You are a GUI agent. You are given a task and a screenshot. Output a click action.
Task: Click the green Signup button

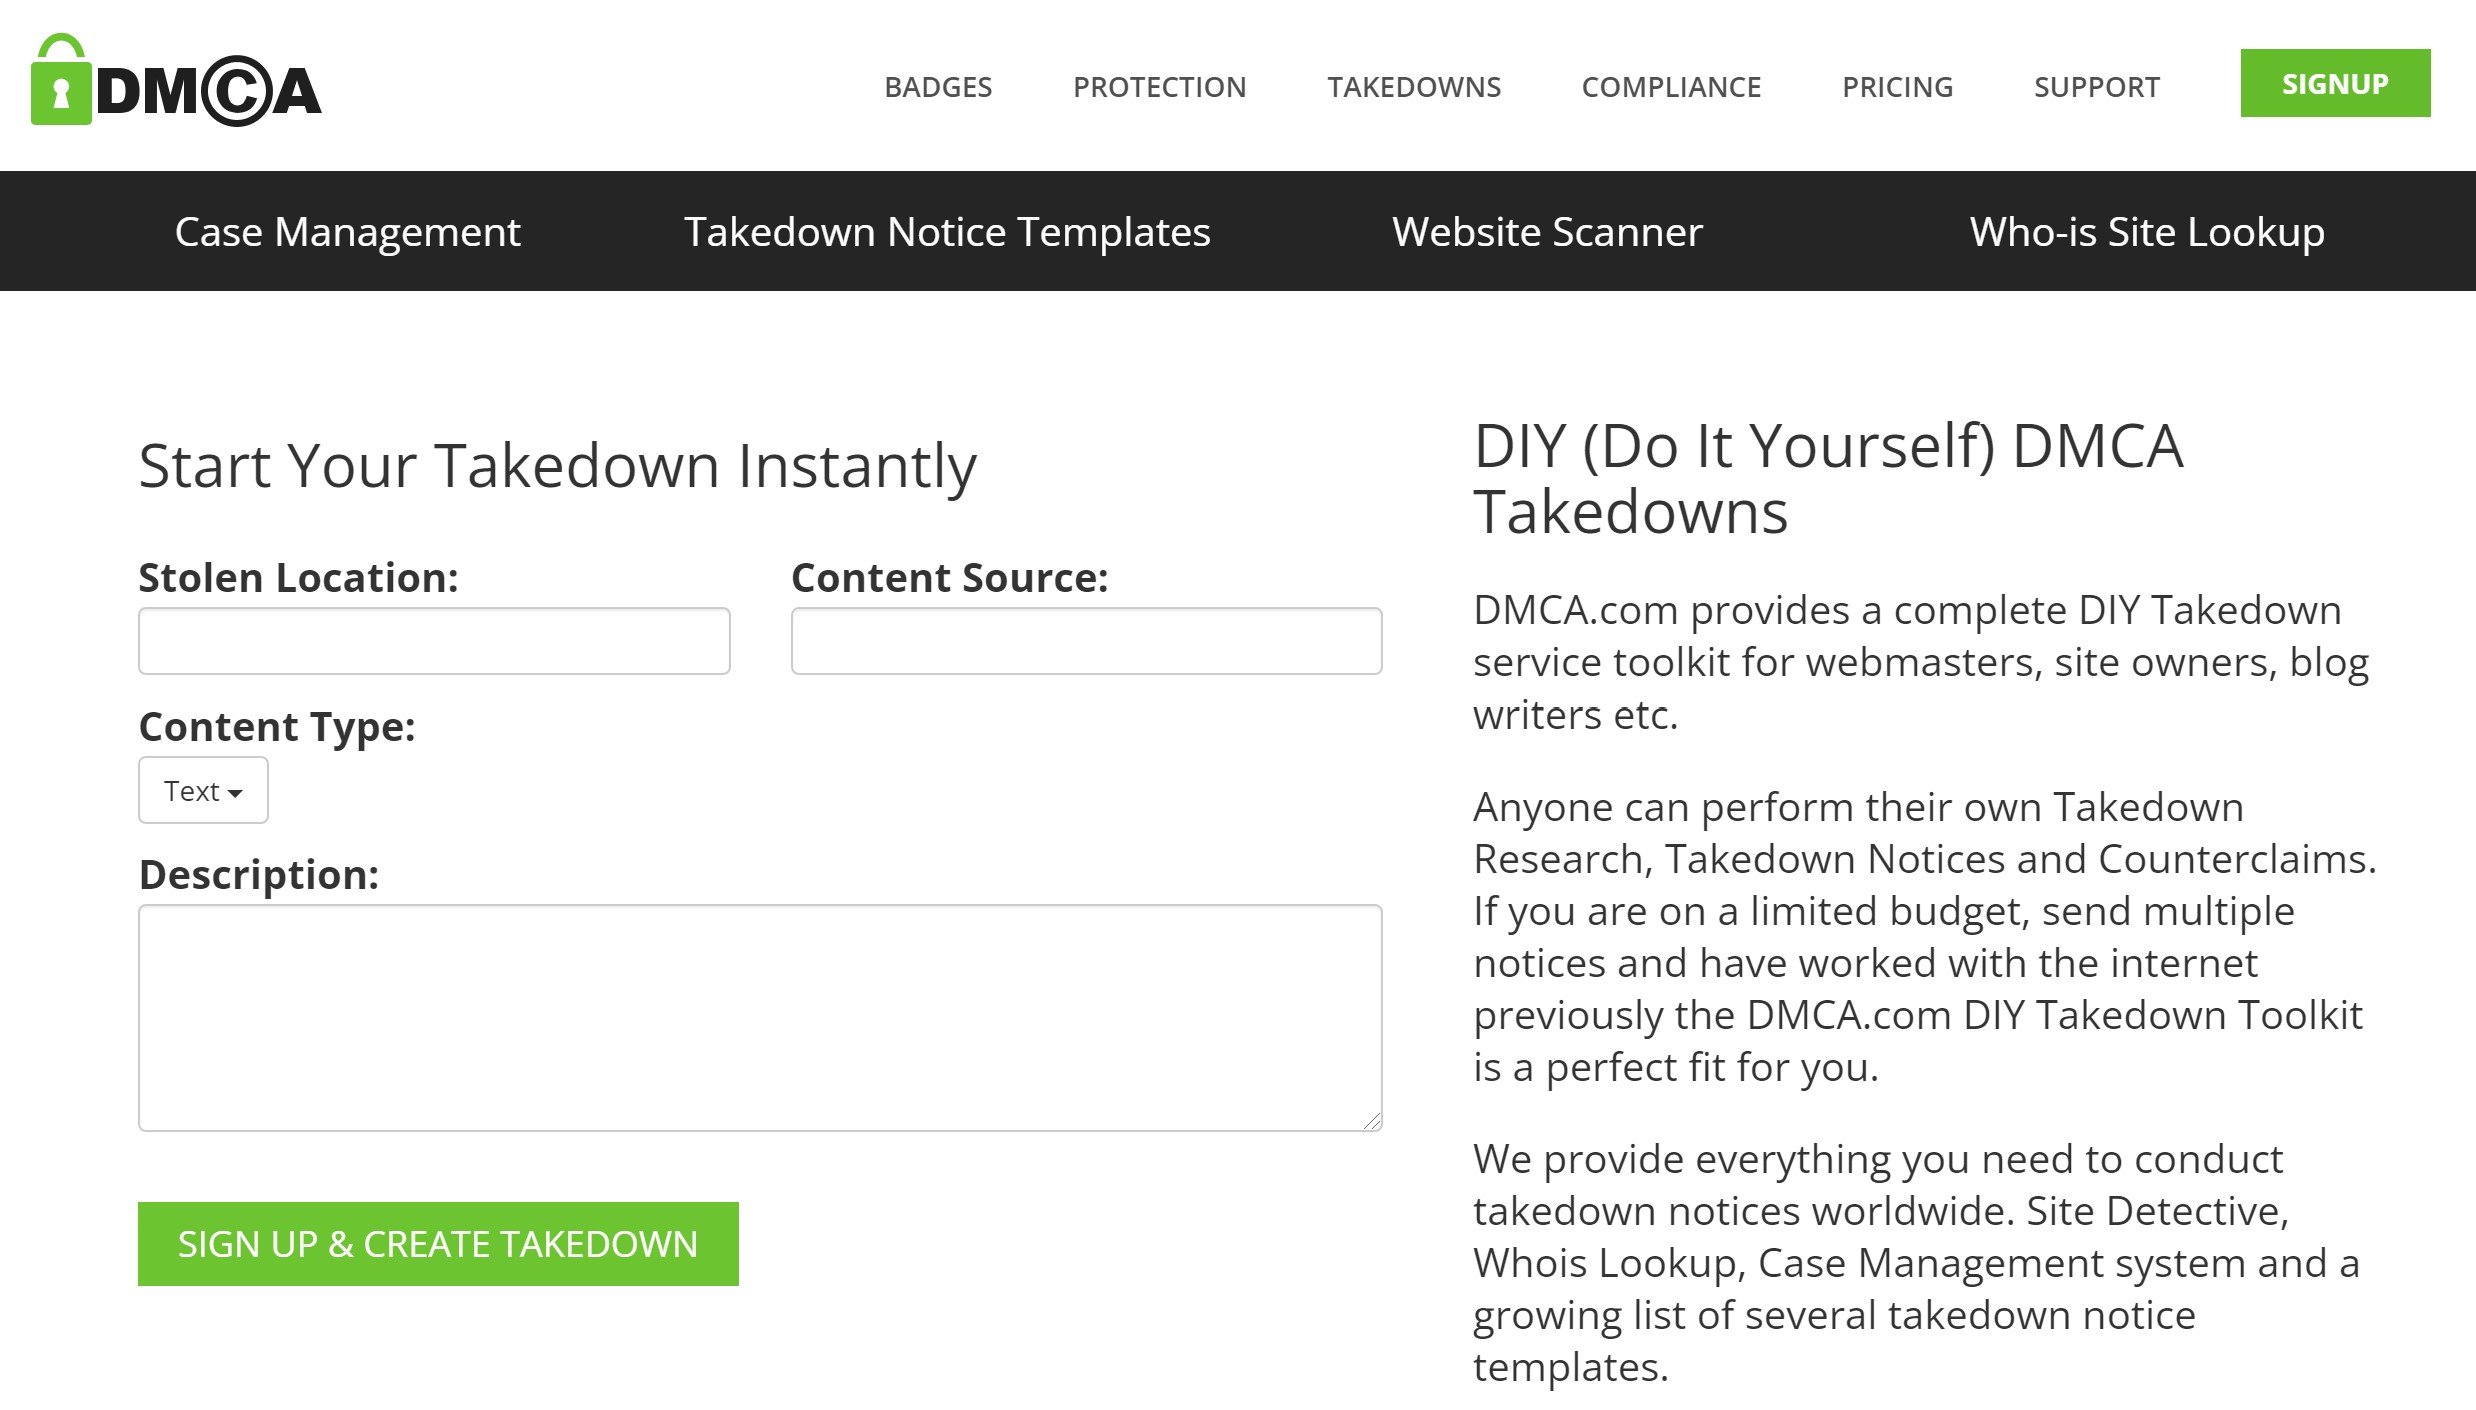[x=2334, y=83]
